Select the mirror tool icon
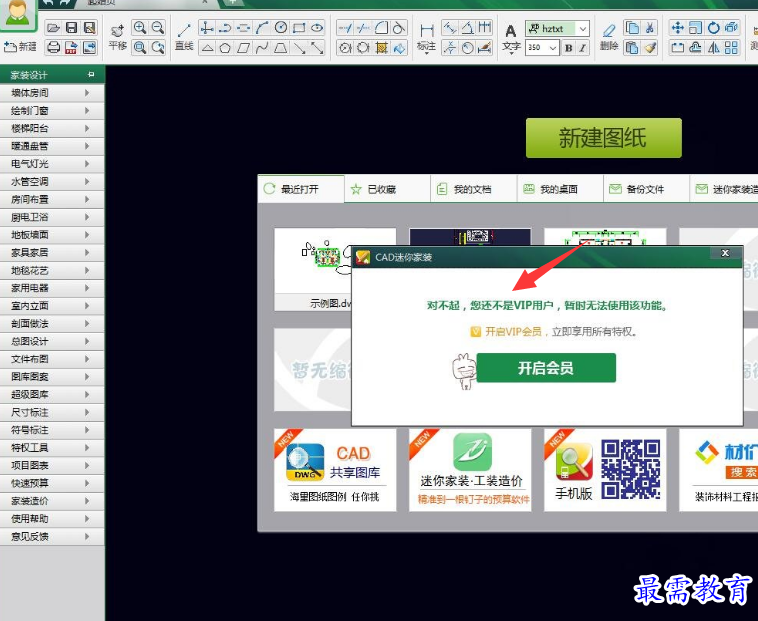The width and height of the screenshot is (758, 621). pos(714,47)
